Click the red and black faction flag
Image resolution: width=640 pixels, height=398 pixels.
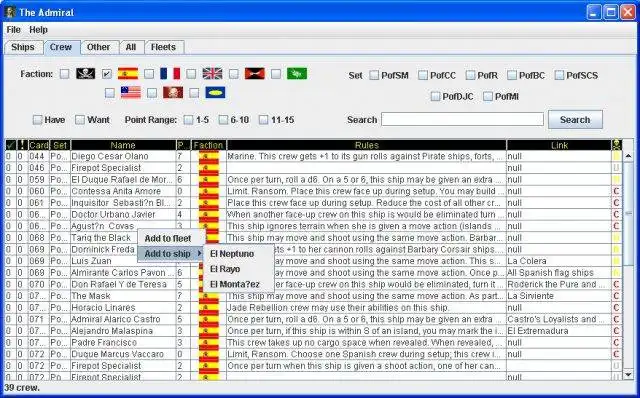pyautogui.click(x=255, y=74)
